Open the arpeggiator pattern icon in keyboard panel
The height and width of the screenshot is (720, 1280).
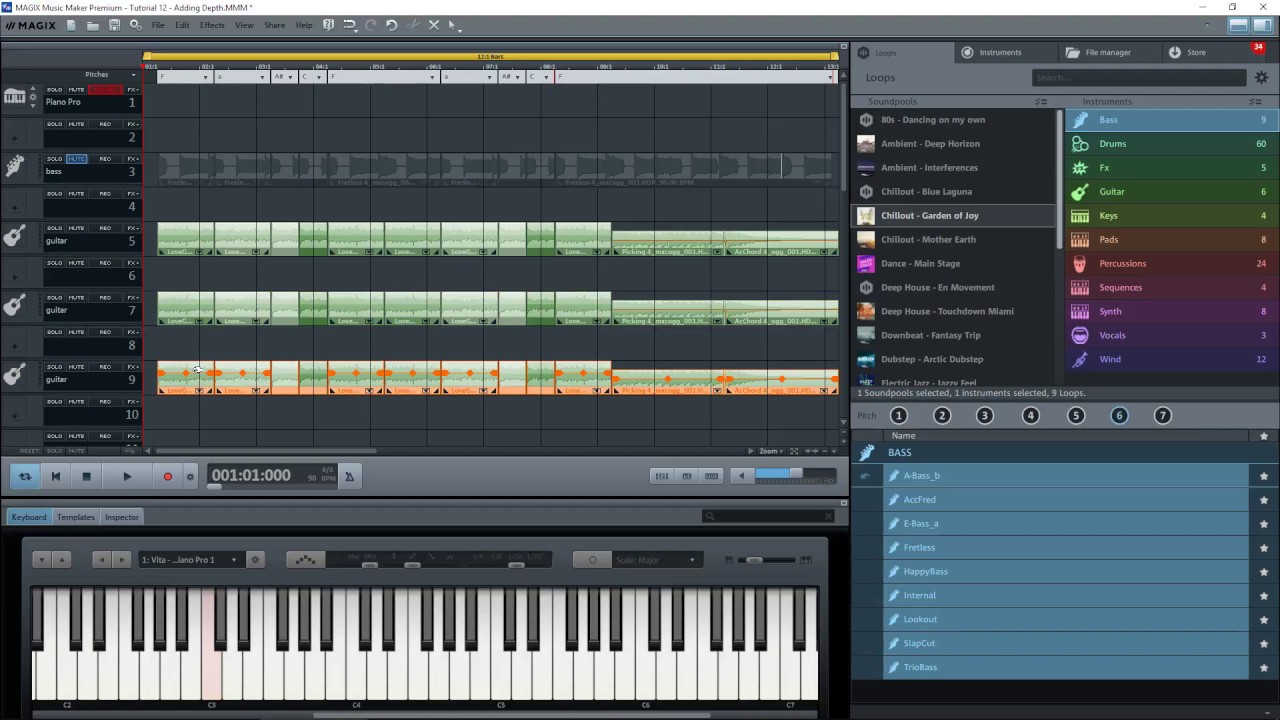point(306,560)
